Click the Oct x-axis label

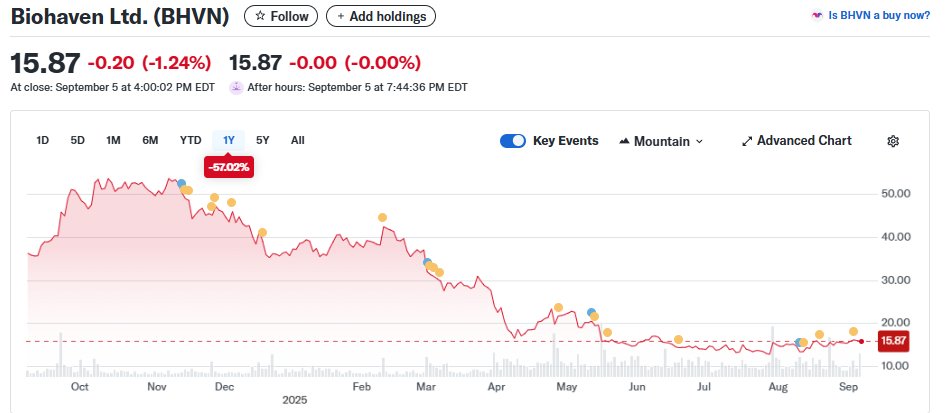(80, 387)
